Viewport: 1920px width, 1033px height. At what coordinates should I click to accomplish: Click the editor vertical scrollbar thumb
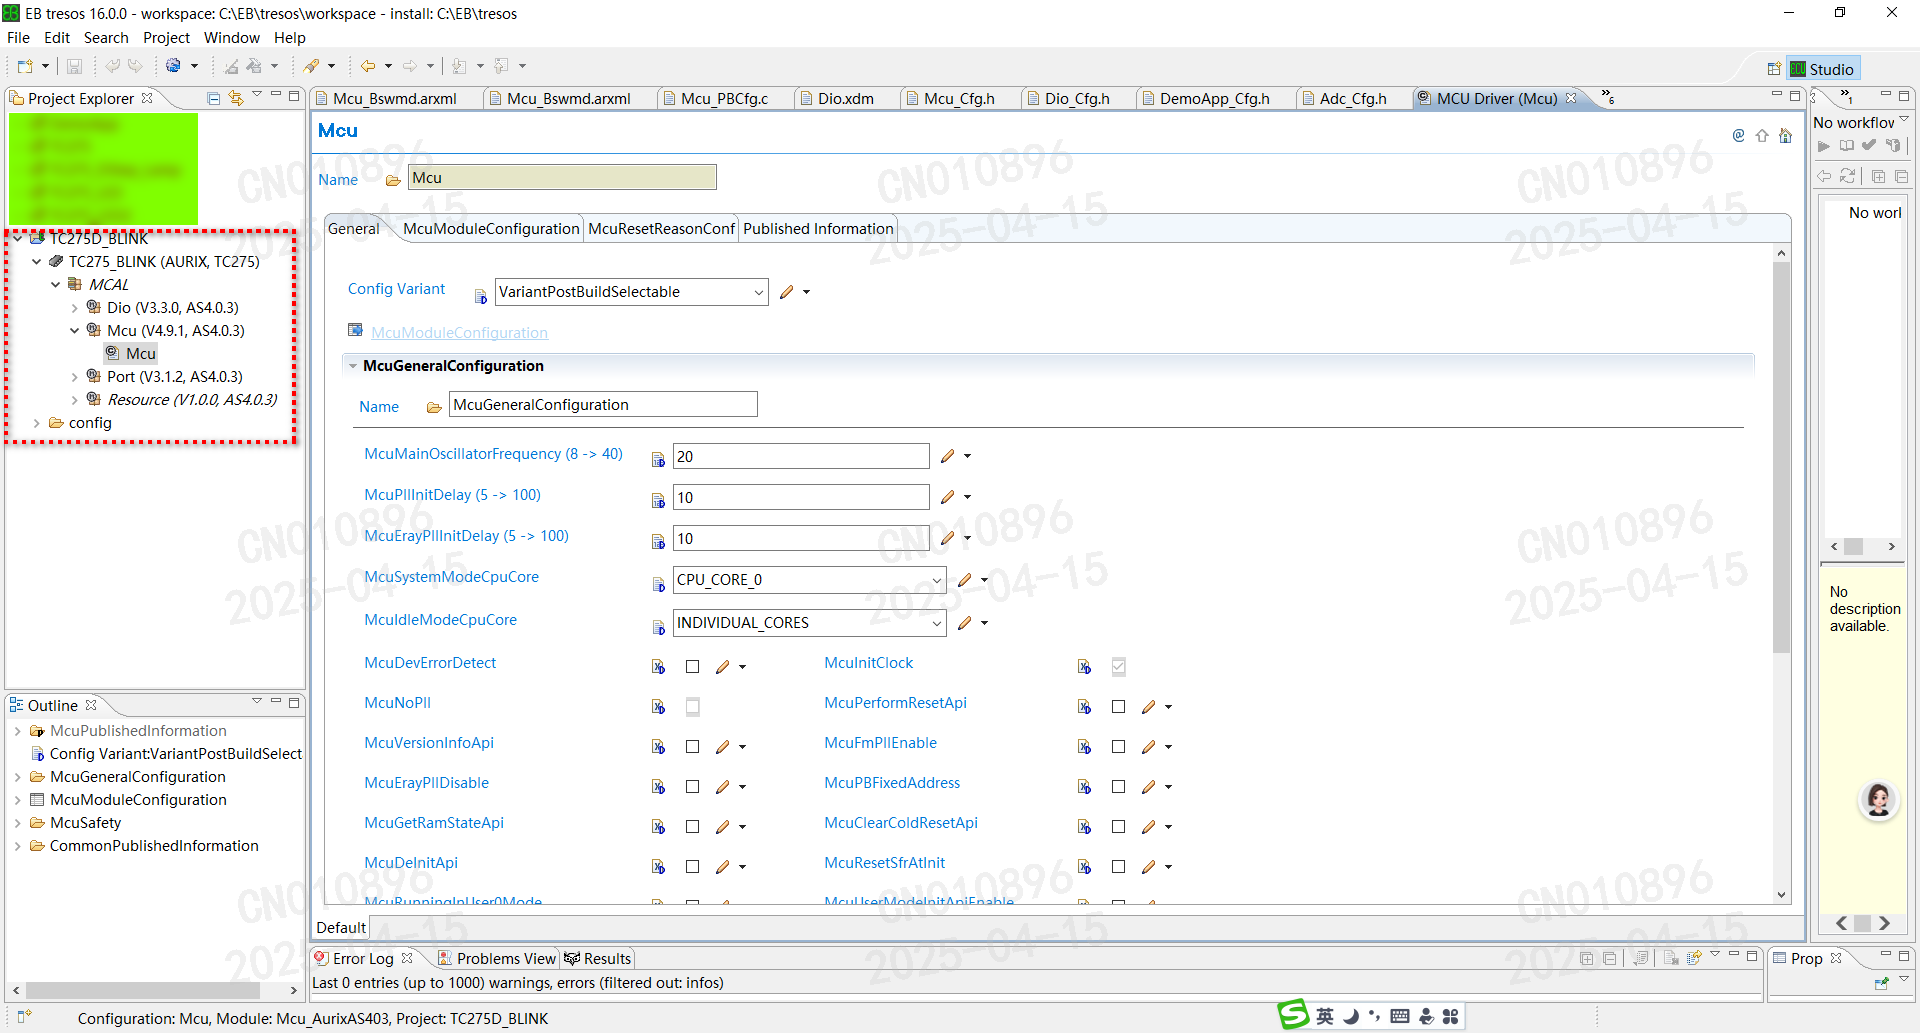click(x=1781, y=456)
